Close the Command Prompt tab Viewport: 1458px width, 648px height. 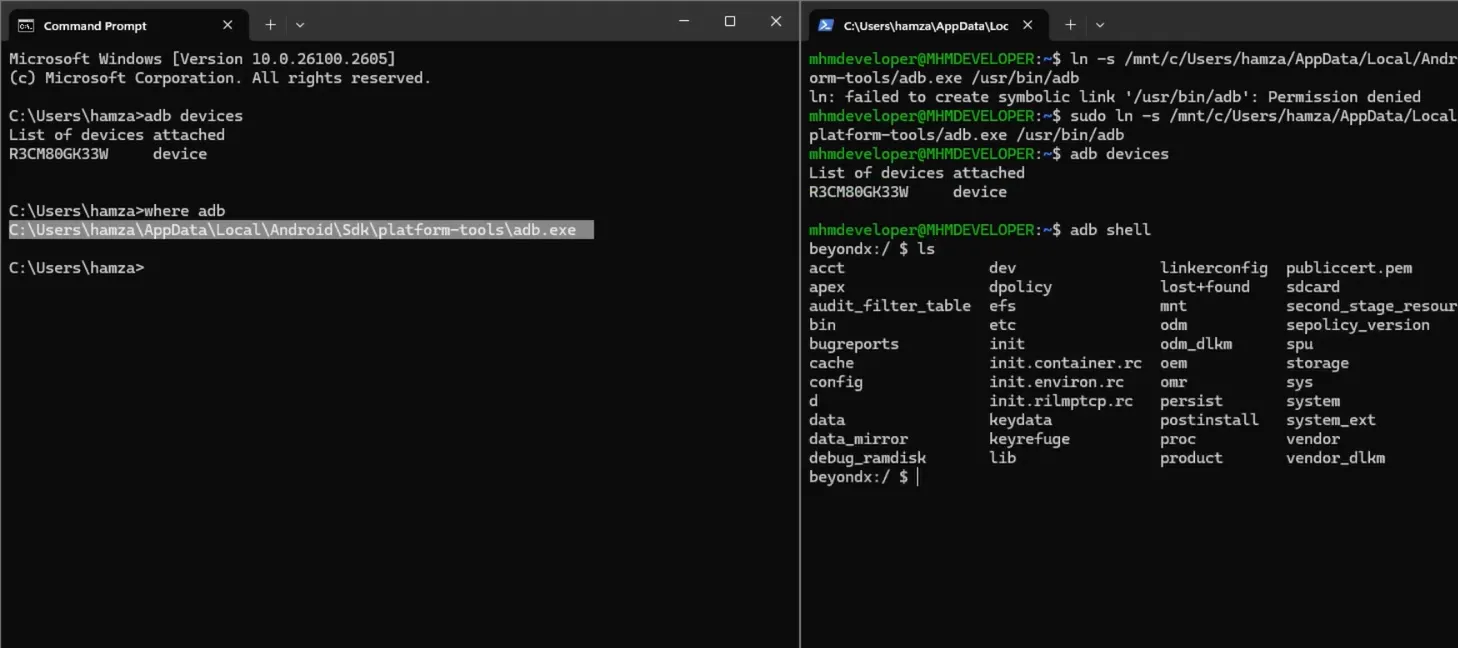pos(228,25)
